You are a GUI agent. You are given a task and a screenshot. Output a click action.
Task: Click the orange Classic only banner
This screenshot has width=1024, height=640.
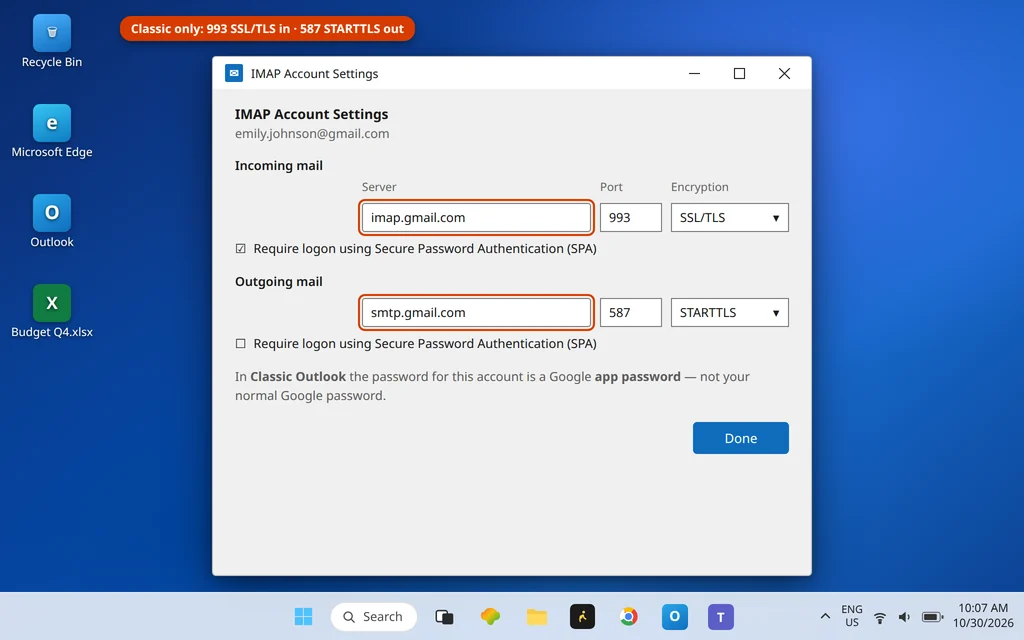(x=267, y=29)
